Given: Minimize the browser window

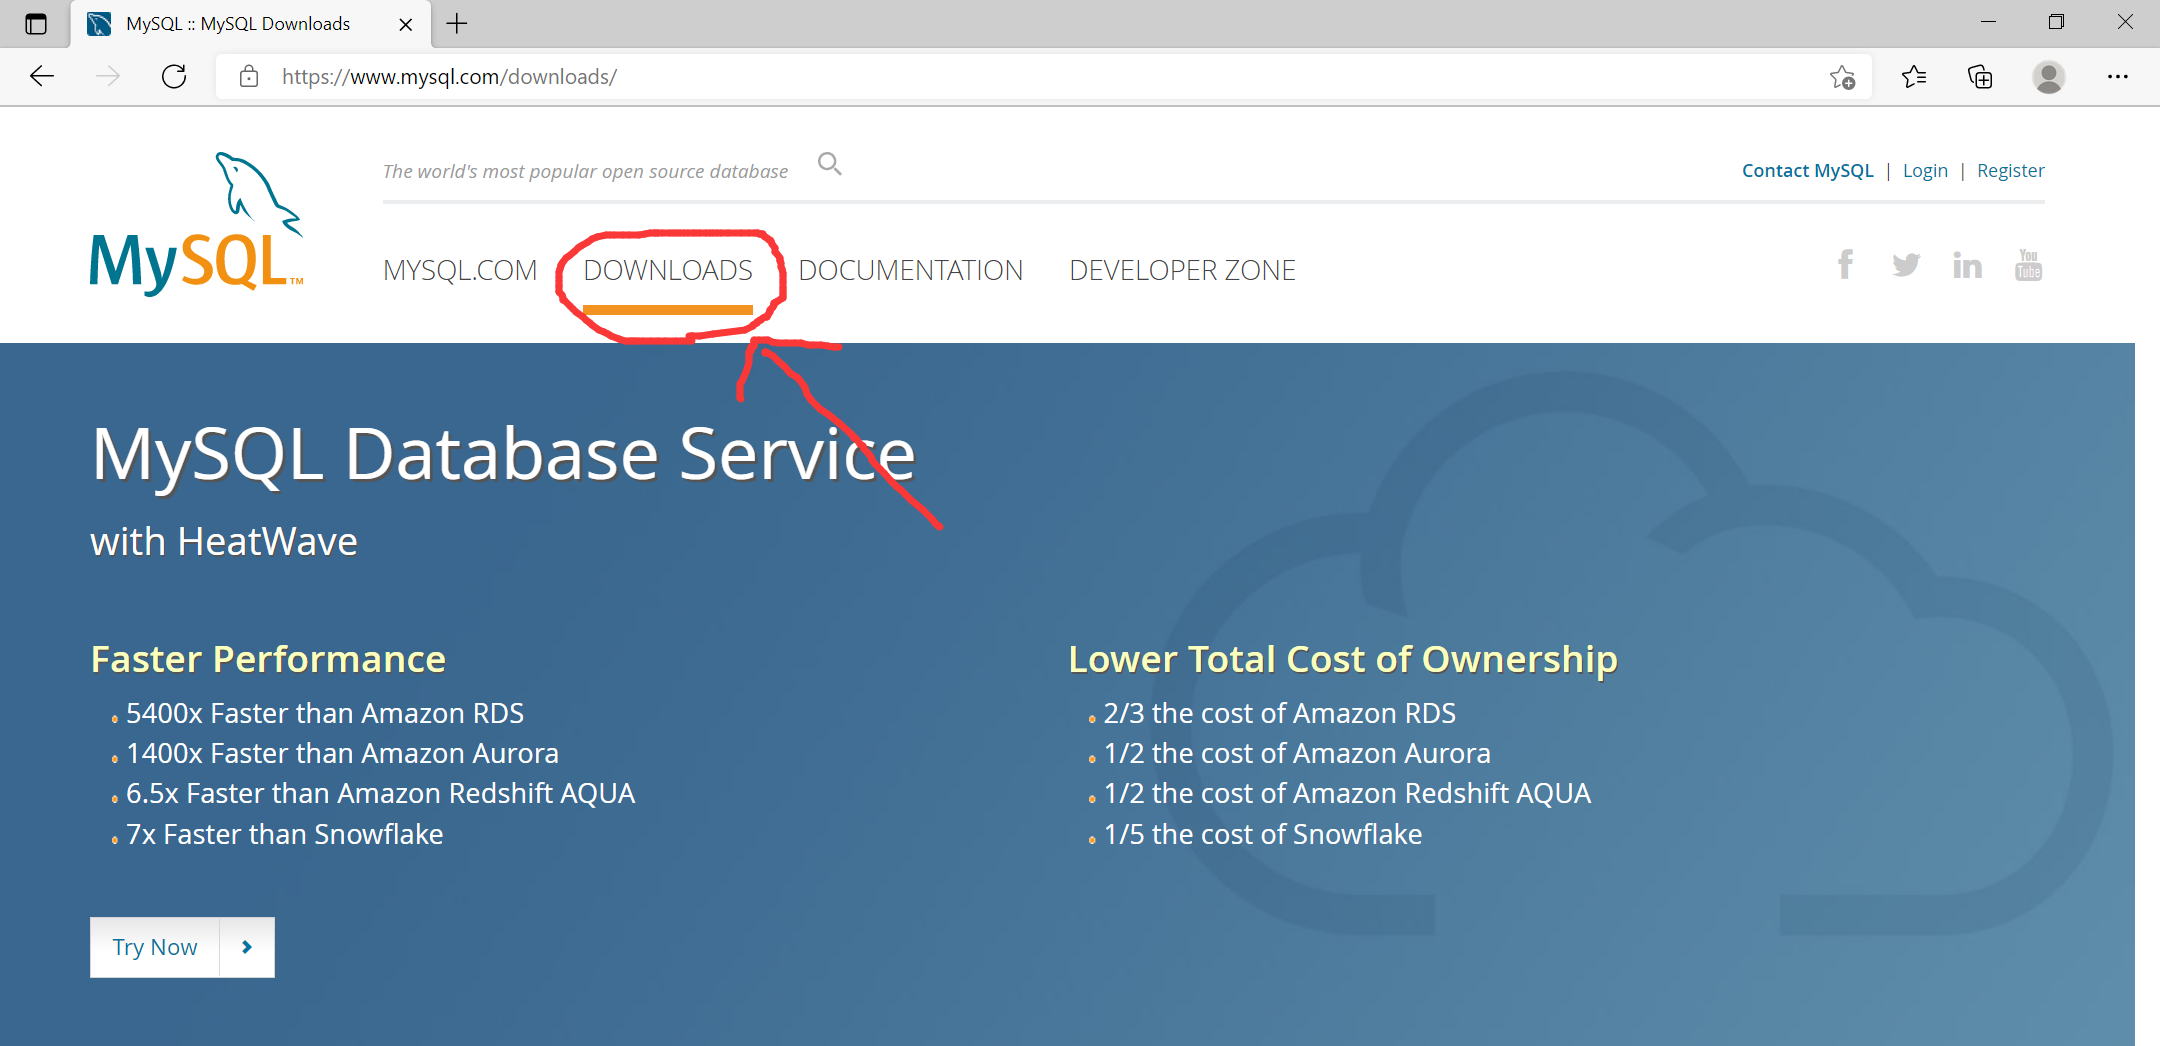Looking at the screenshot, I should 1988,22.
